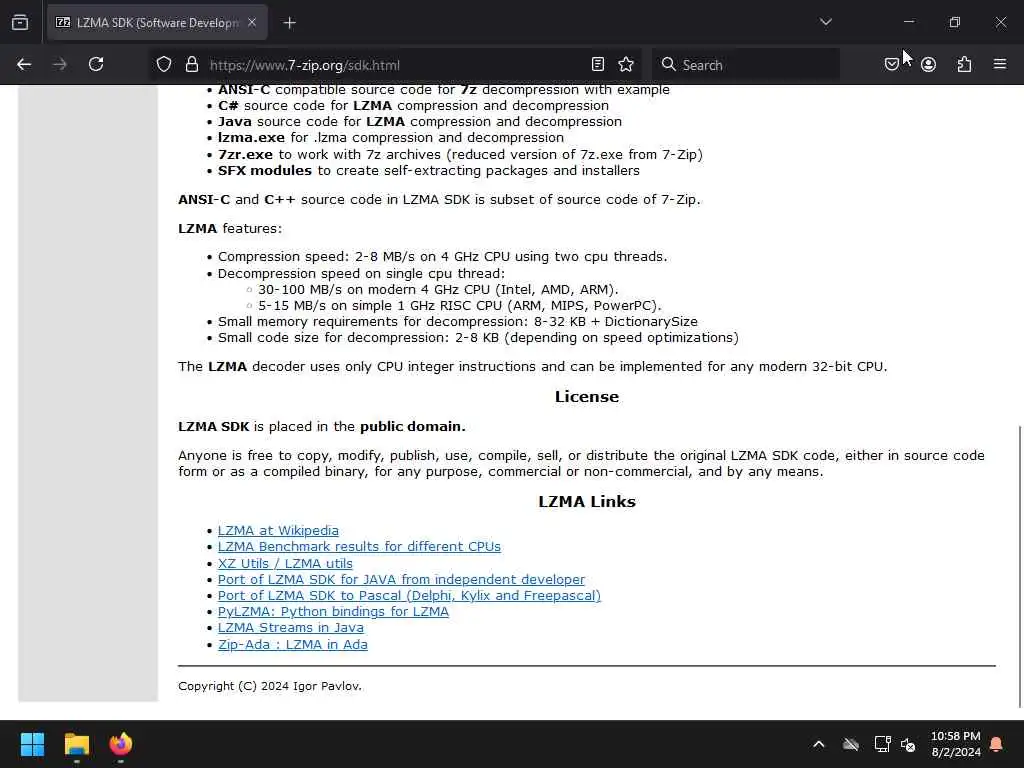The width and height of the screenshot is (1024, 768).
Task: Open XZ Utils / LZMA utils link
Action: coord(285,564)
